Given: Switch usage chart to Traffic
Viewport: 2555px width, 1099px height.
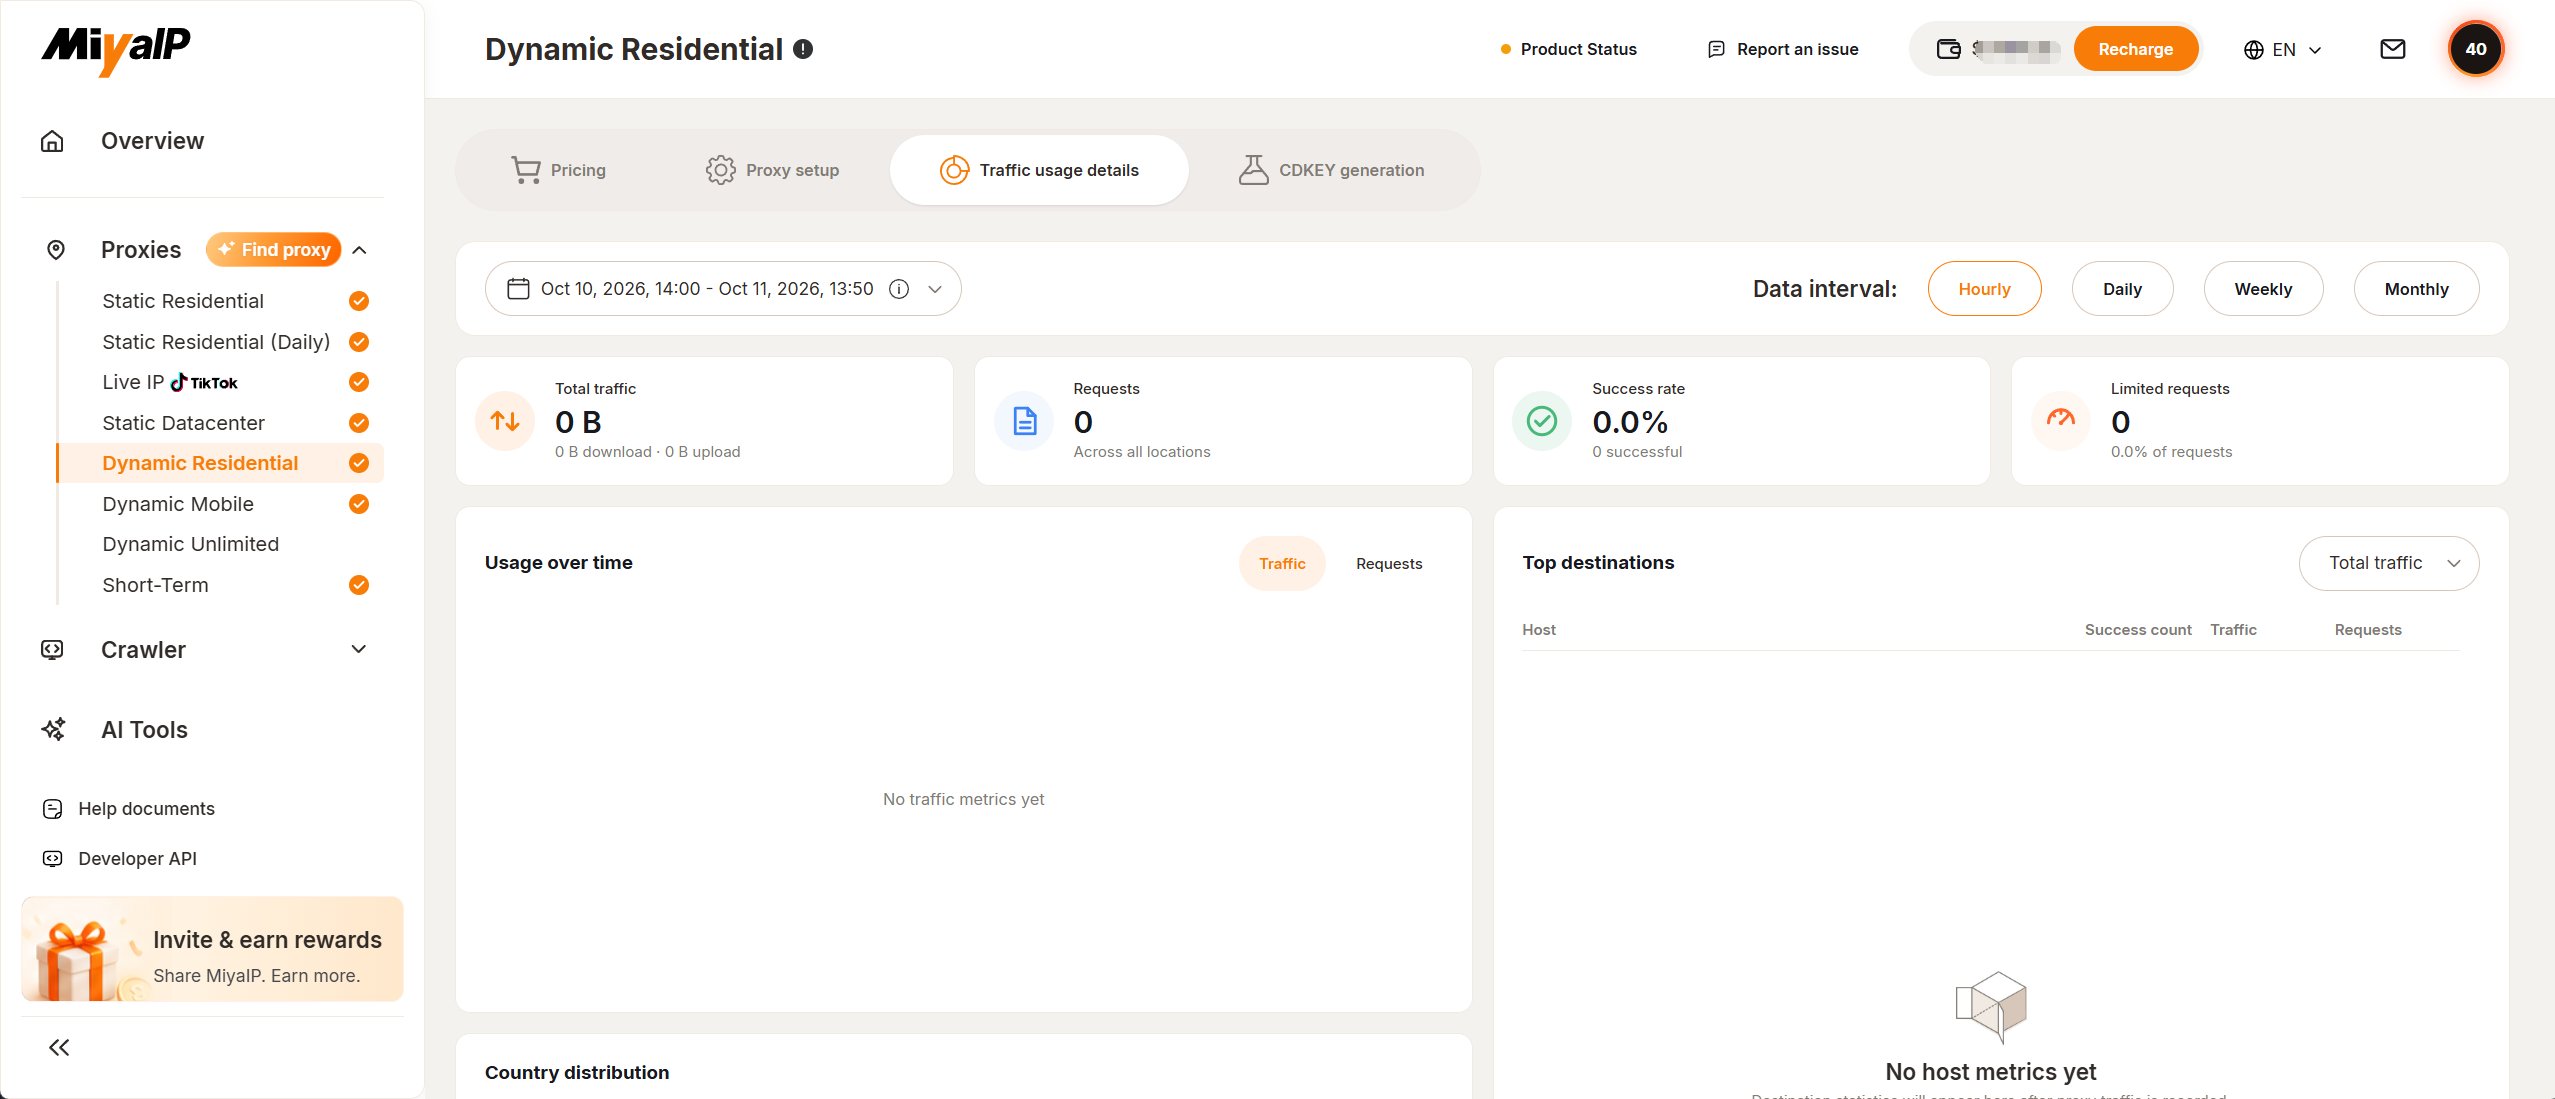Looking at the screenshot, I should [1282, 564].
